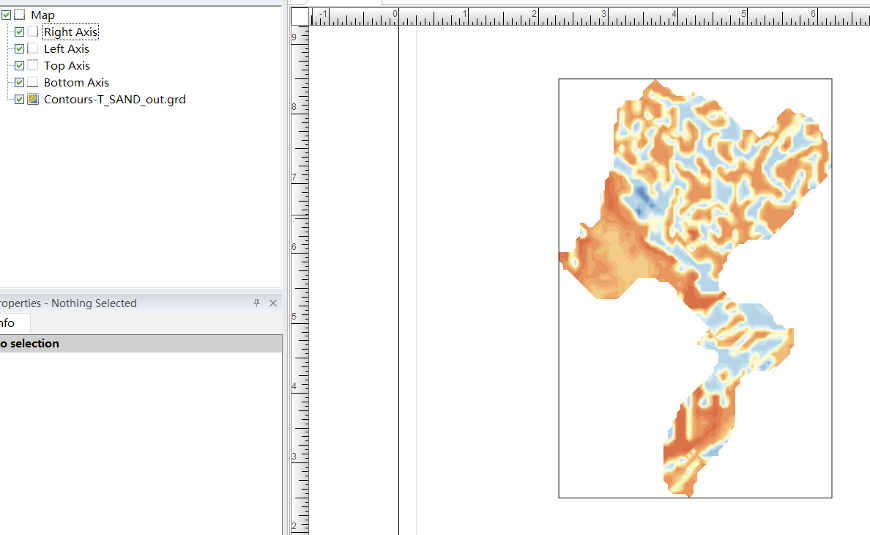Screen dimensions: 870x535
Task: Disable the Bottom Axis checkbox
Action: pyautogui.click(x=19, y=83)
